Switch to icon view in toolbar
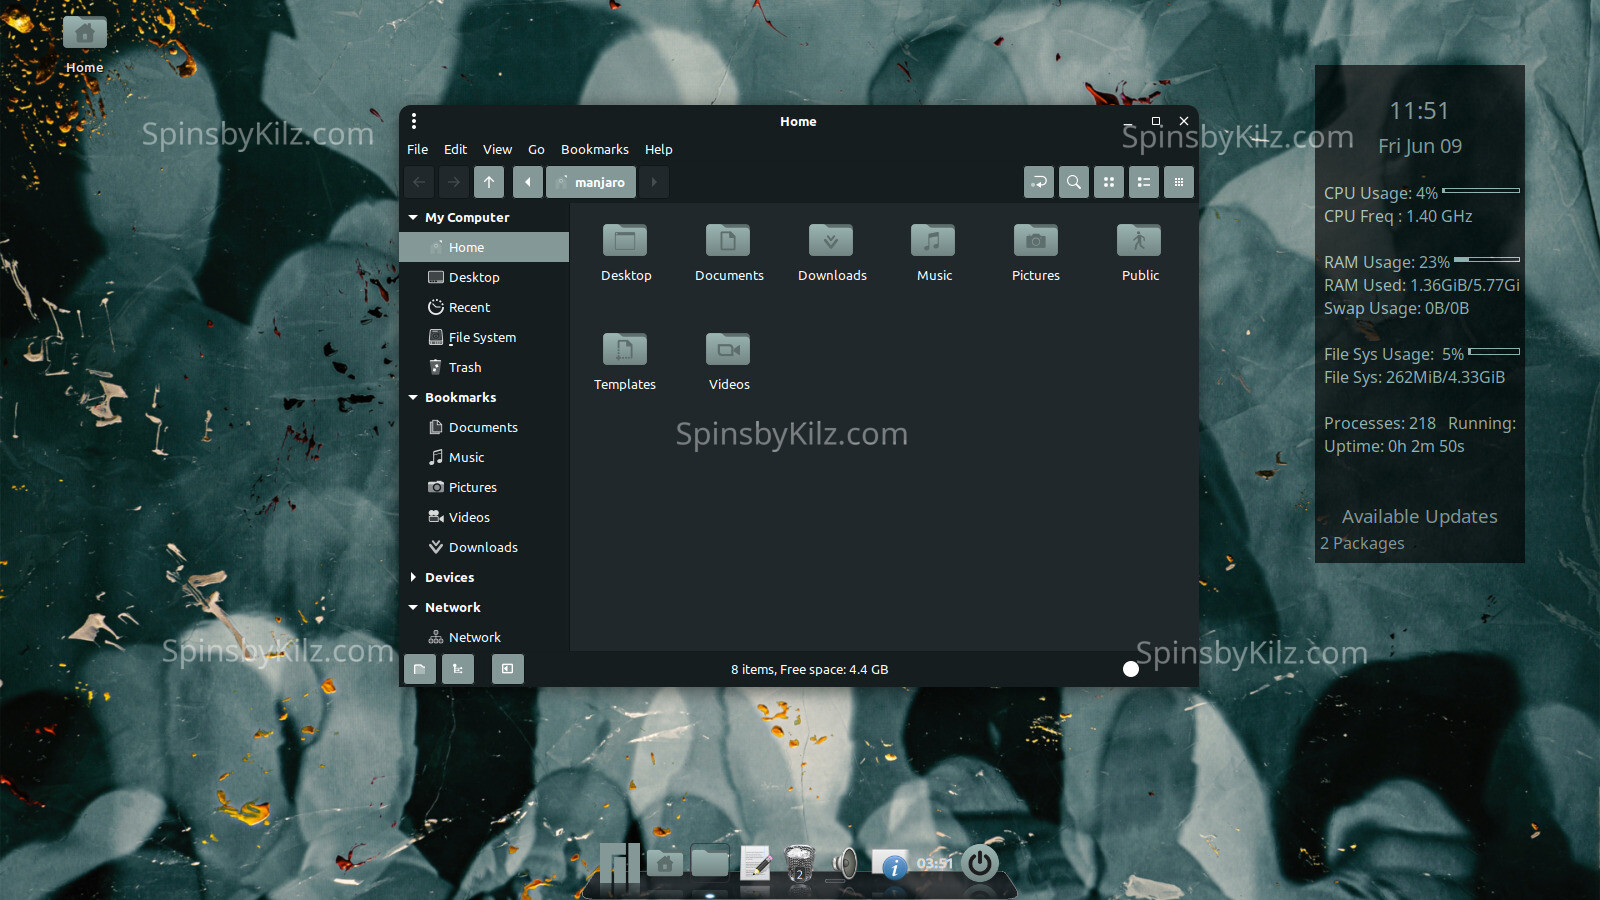The height and width of the screenshot is (900, 1600). [x=1108, y=182]
